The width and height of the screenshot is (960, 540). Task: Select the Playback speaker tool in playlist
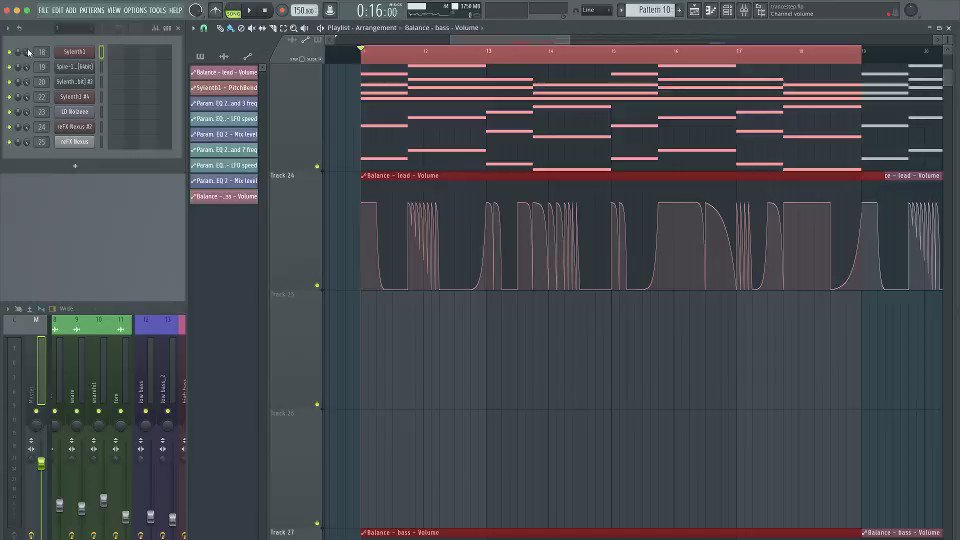pos(304,28)
